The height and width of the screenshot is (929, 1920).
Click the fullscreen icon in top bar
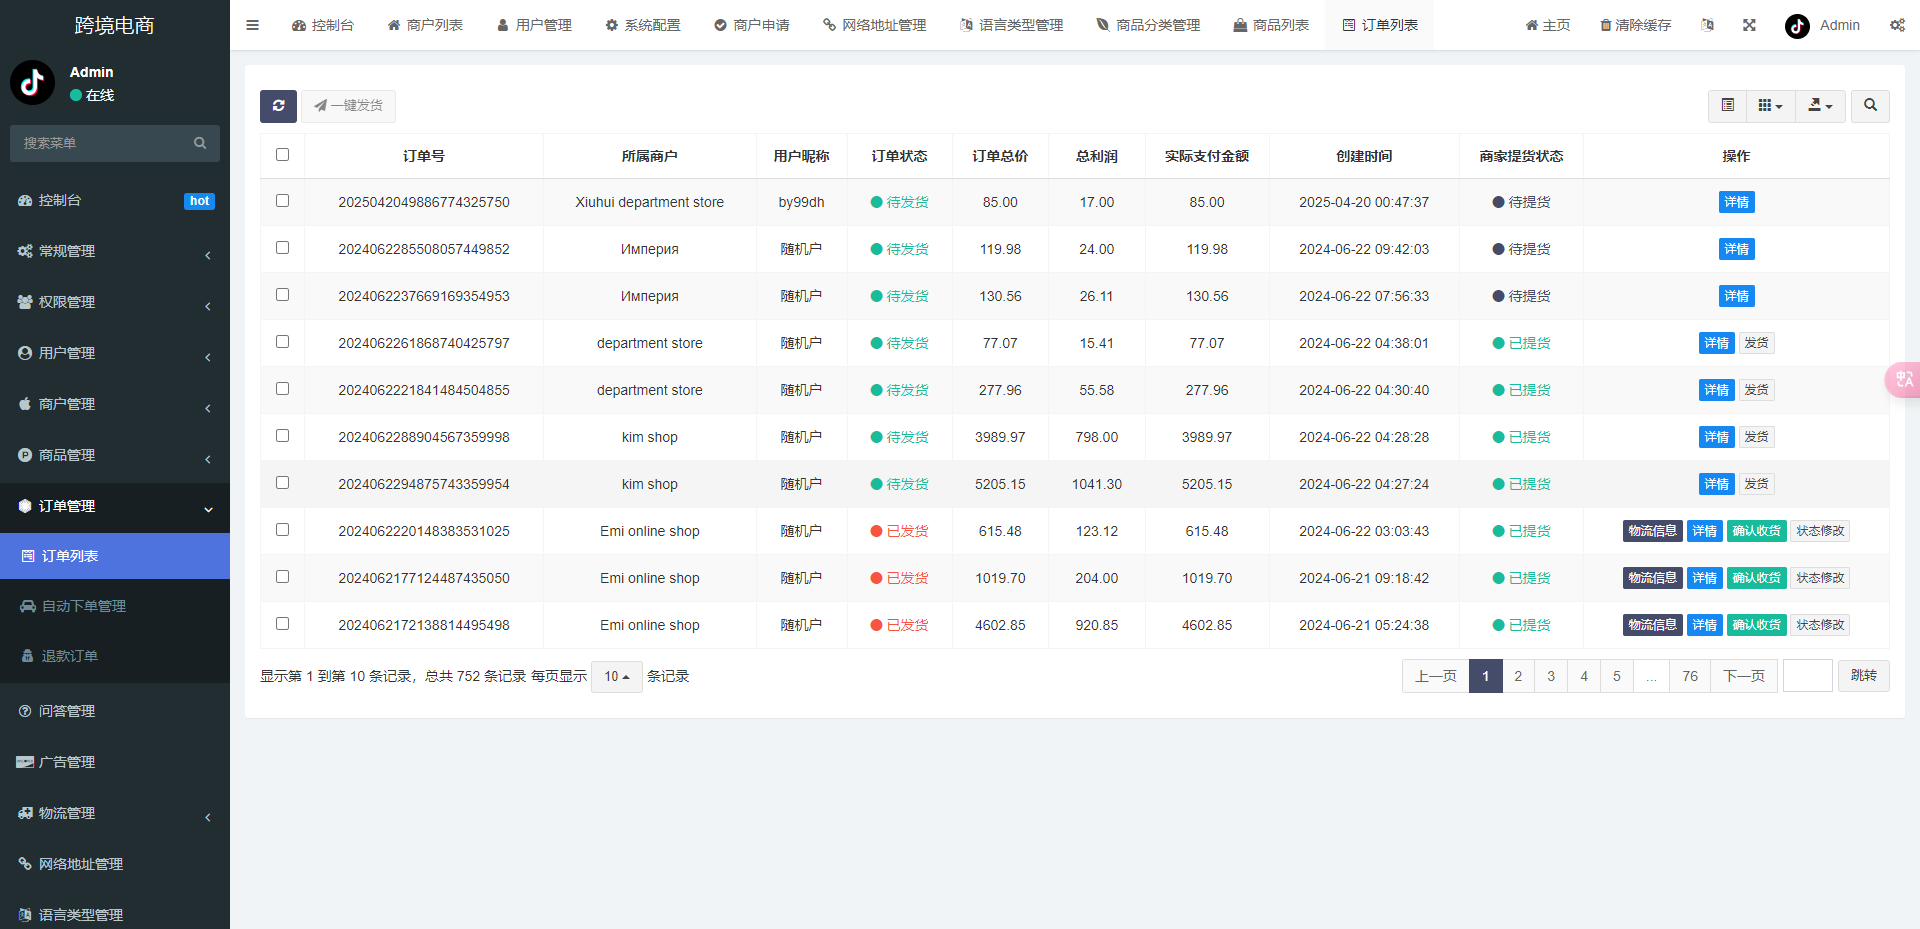coord(1749,25)
